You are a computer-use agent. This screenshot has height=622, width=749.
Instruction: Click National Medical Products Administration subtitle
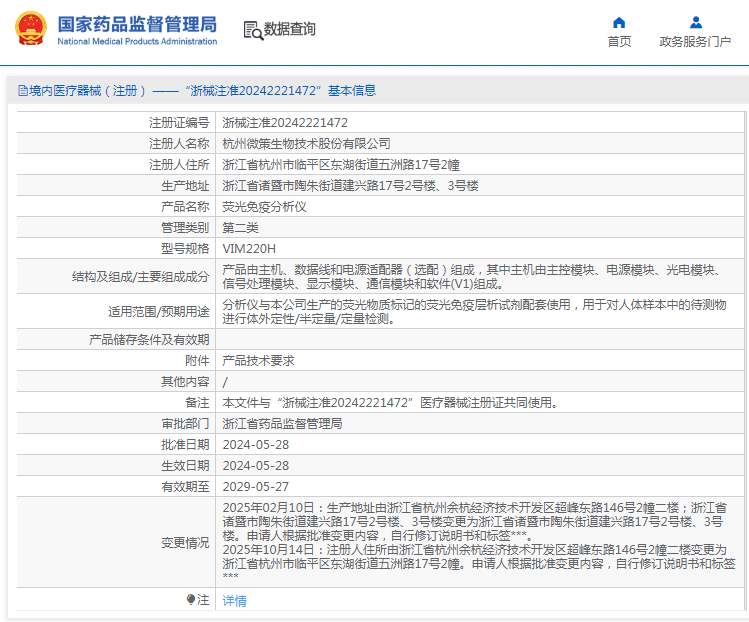137,42
